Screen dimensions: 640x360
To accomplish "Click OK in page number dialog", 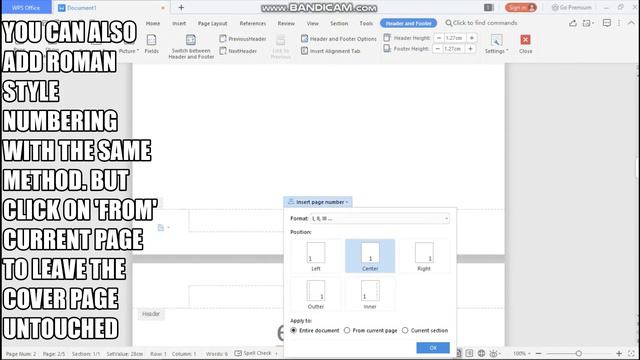I will click(x=433, y=348).
